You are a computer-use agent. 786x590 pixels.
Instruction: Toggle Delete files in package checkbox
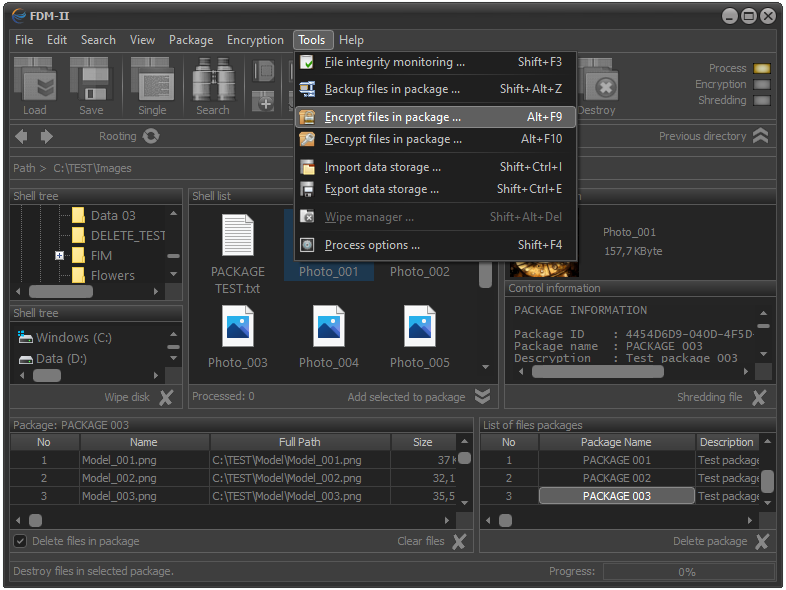click(20, 541)
